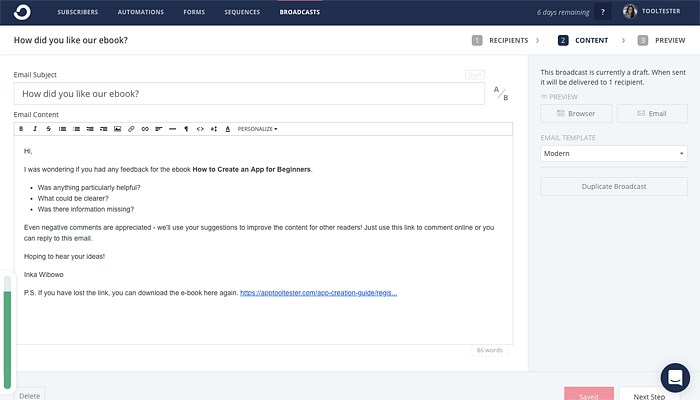Go to the Preview step
Image resolution: width=700 pixels, height=400 pixels.
pos(661,41)
